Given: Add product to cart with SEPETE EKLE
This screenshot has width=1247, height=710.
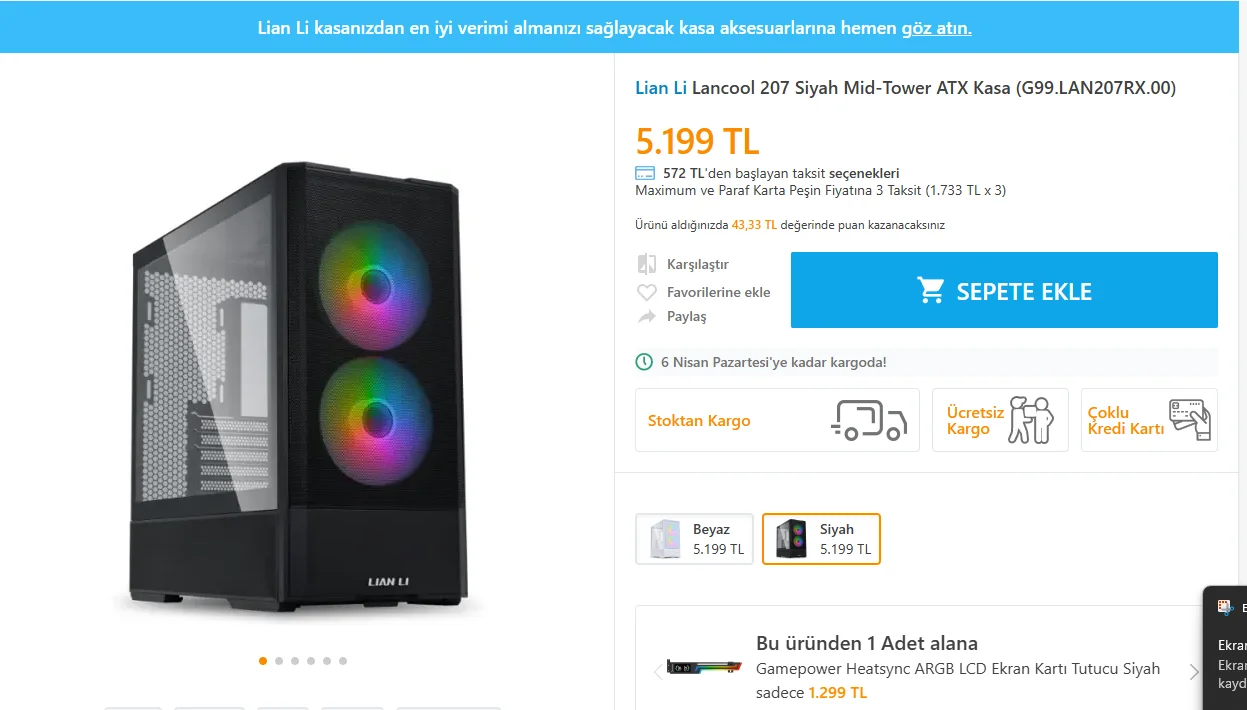Looking at the screenshot, I should (1004, 290).
